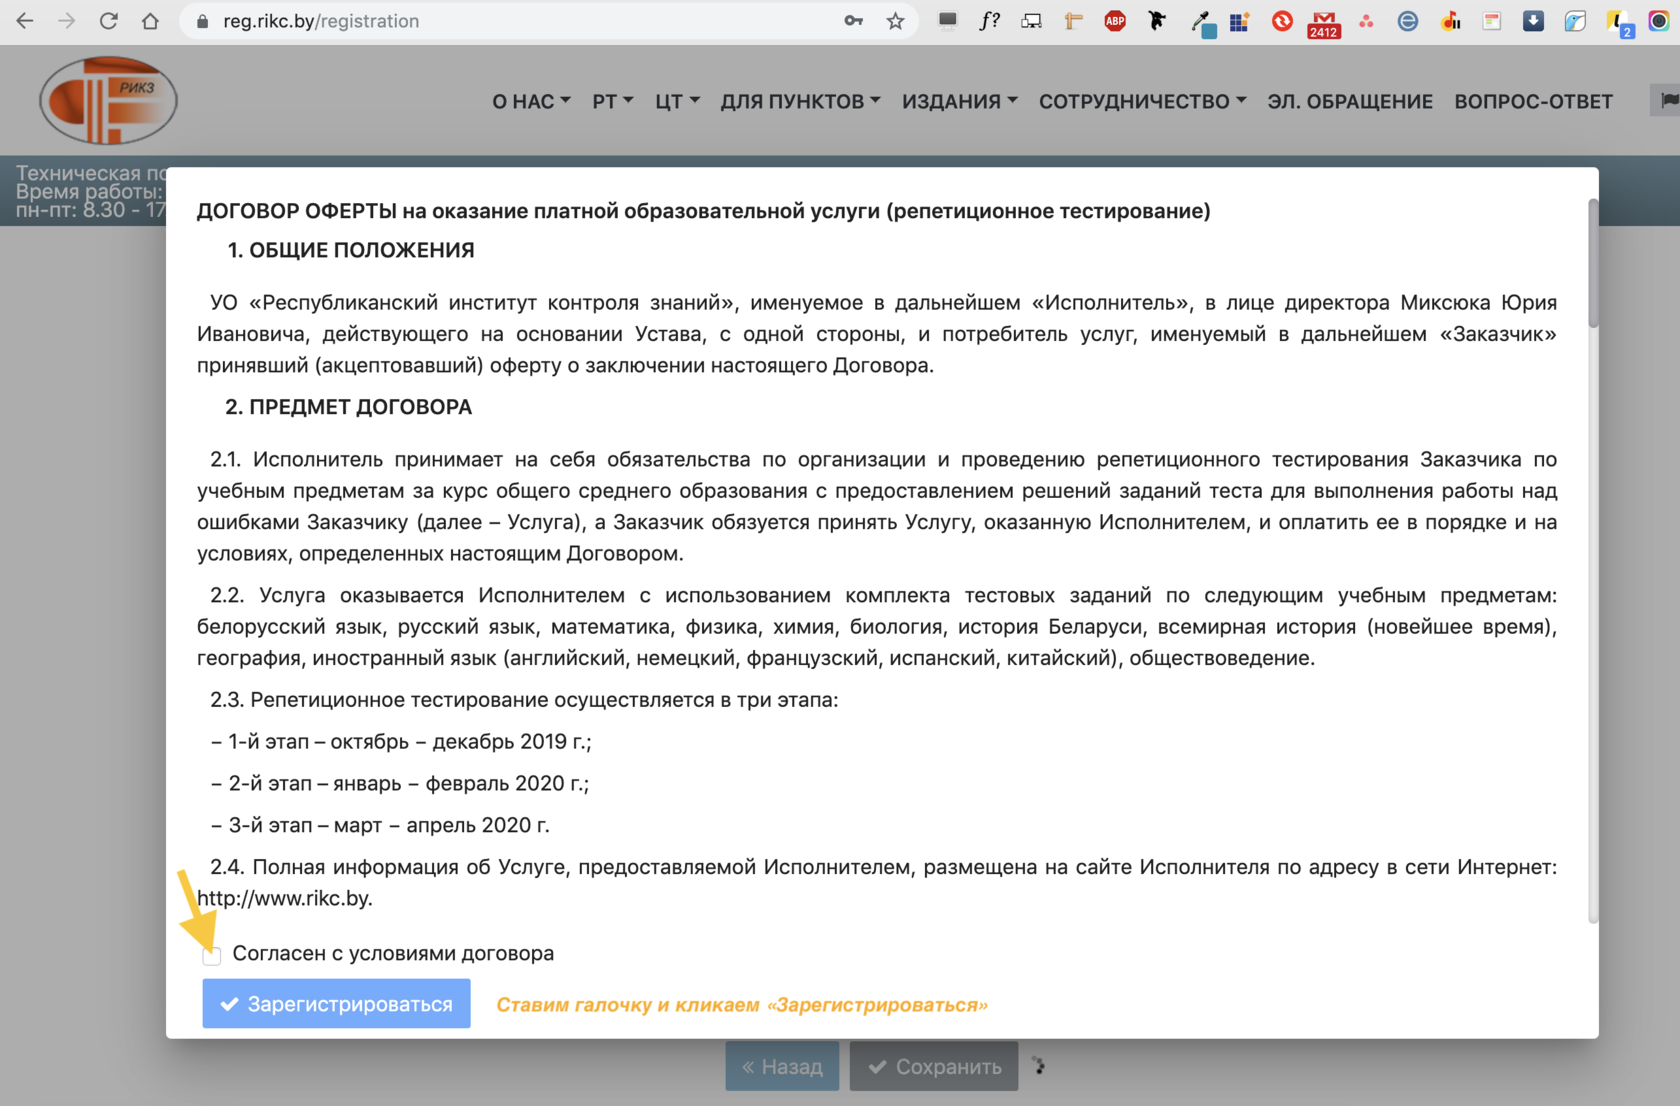Open the download arrow extension icon

[x=1533, y=21]
